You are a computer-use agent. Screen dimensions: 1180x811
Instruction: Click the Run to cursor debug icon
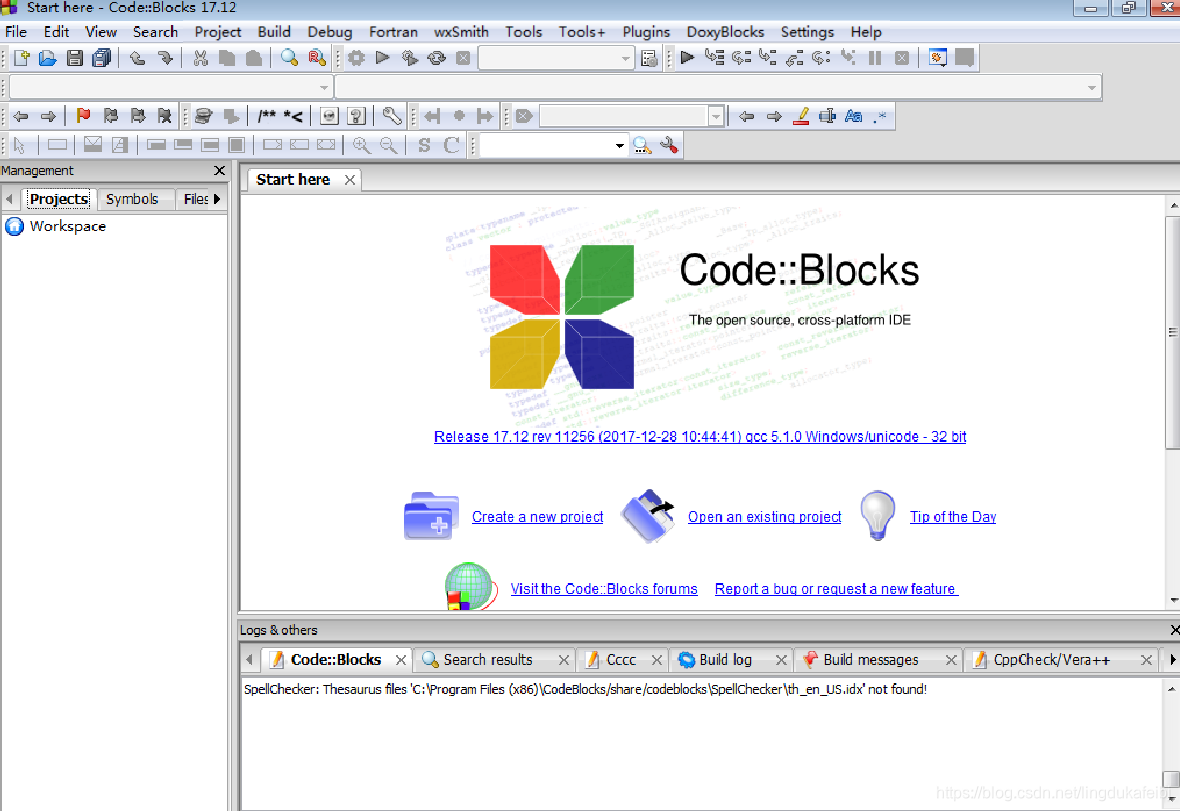point(714,58)
